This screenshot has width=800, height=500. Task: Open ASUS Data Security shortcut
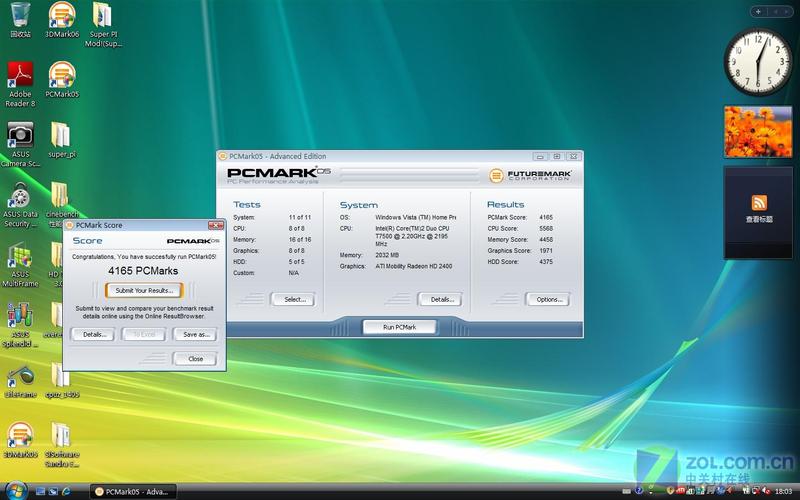point(20,205)
